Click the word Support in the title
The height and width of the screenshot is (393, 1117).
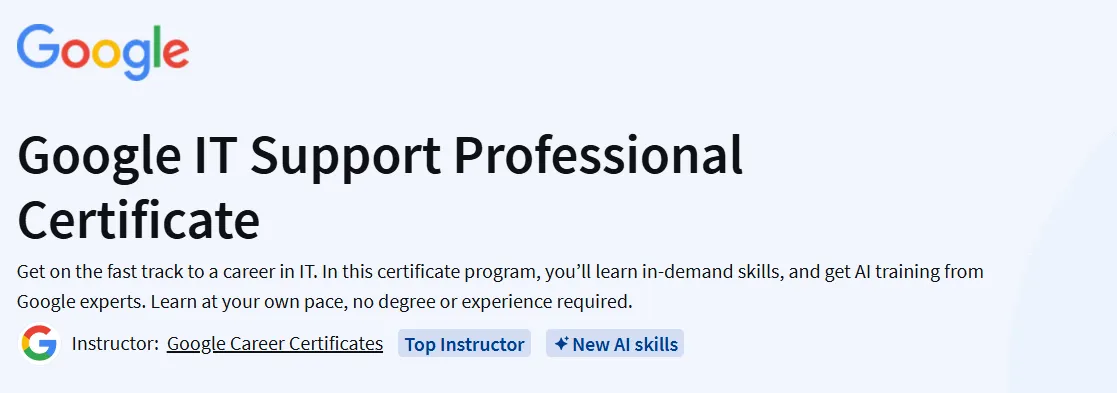pos(347,158)
